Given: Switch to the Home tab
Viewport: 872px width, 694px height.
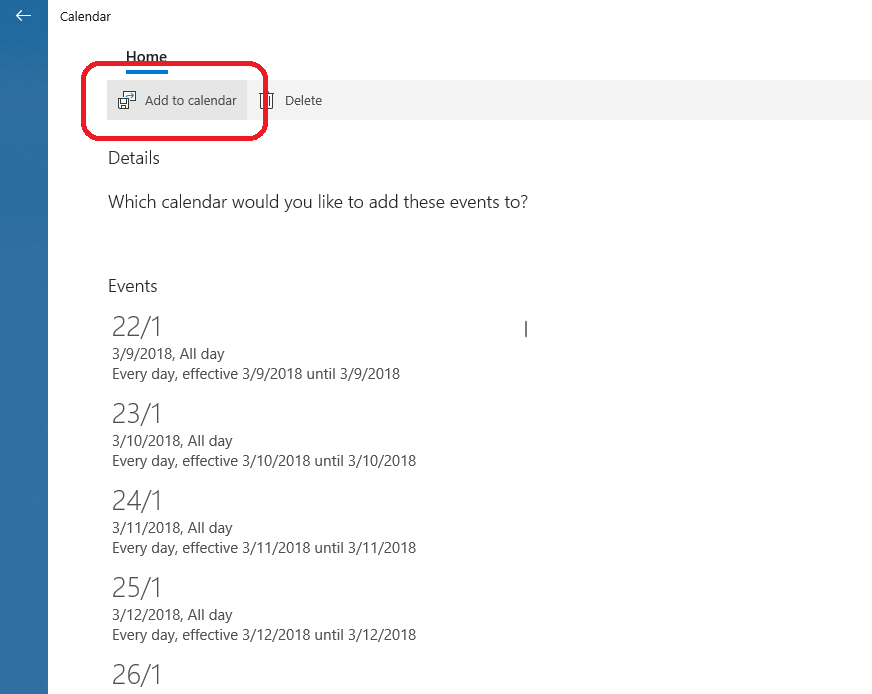Looking at the screenshot, I should (146, 56).
